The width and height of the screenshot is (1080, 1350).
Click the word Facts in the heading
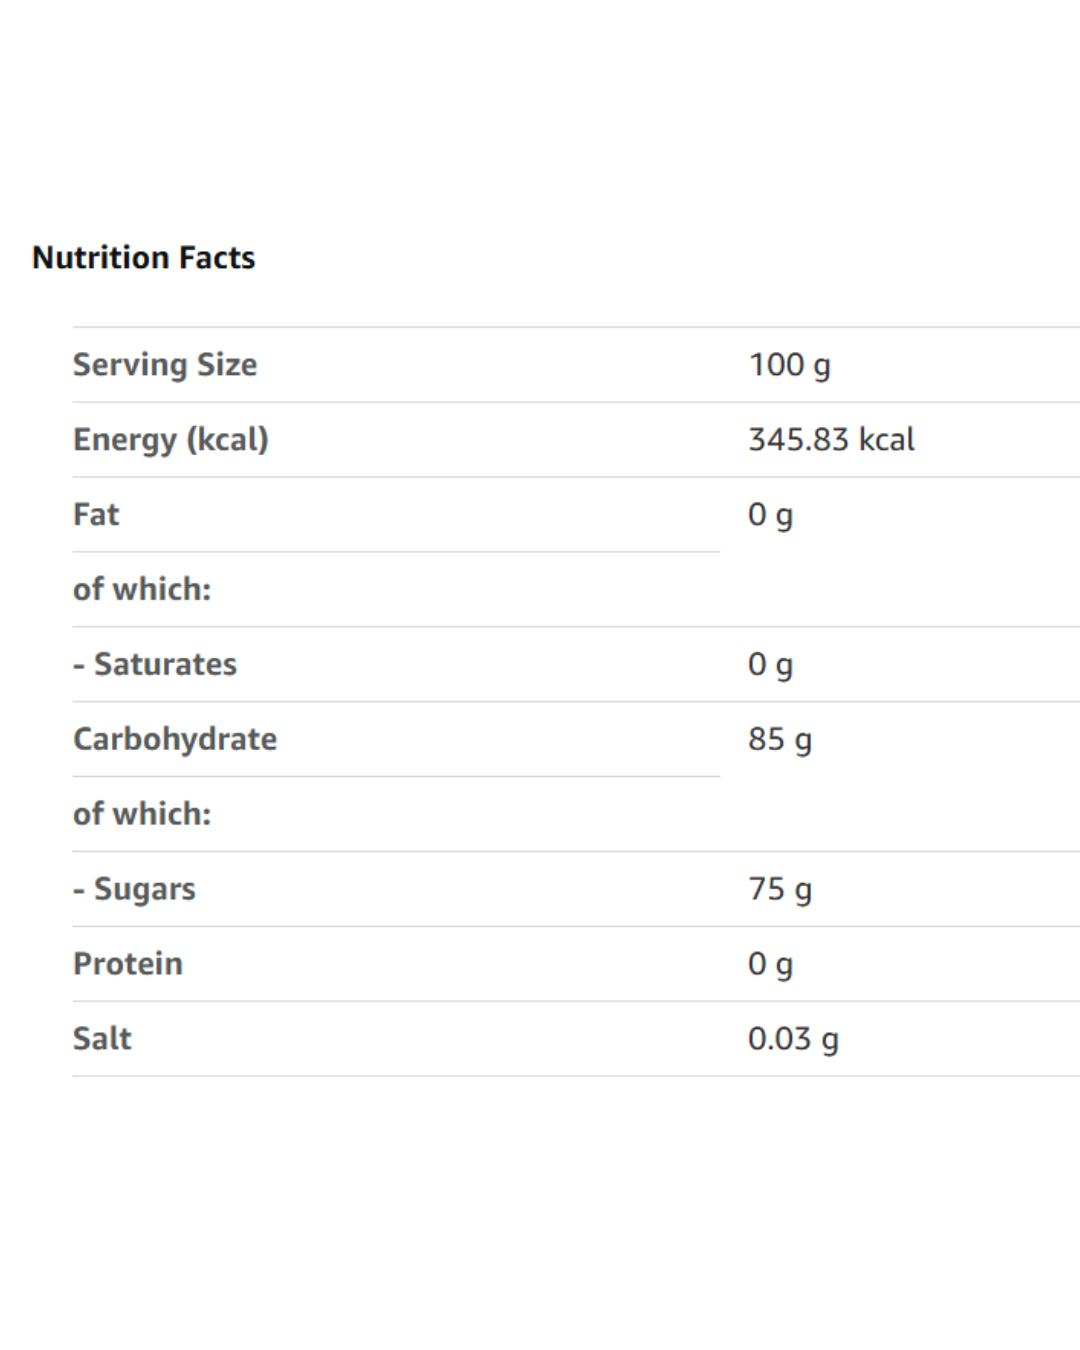[217, 258]
